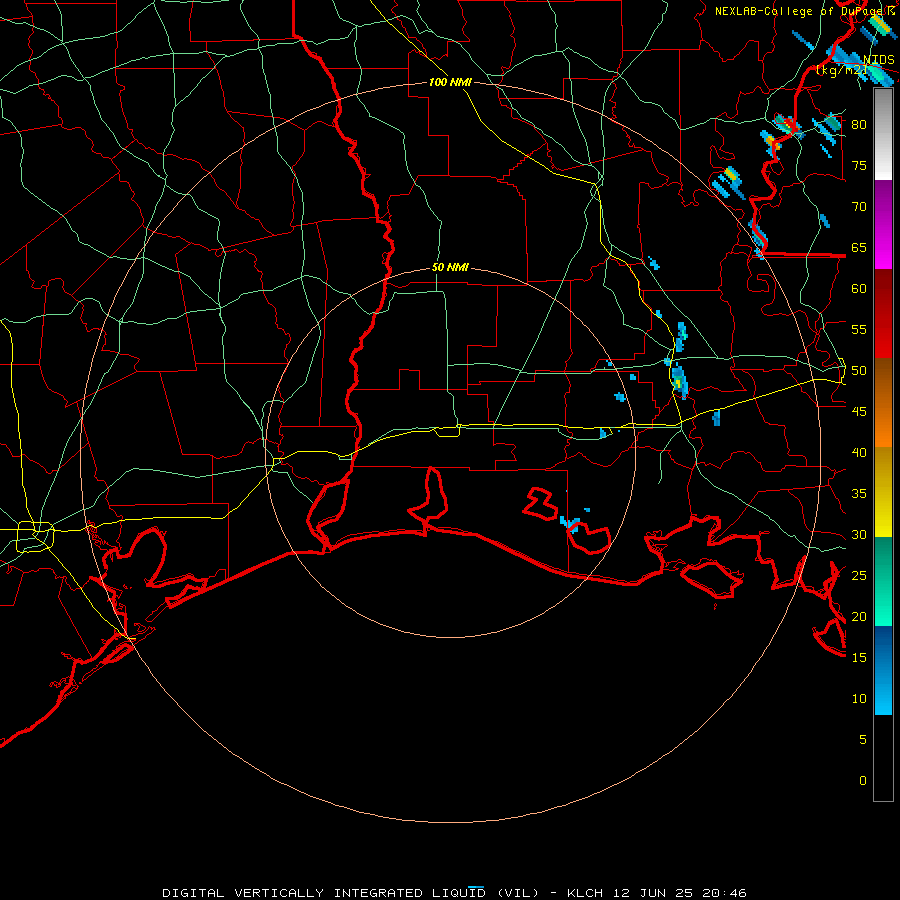Click the scale value 35
900x900 pixels.
coord(859,494)
